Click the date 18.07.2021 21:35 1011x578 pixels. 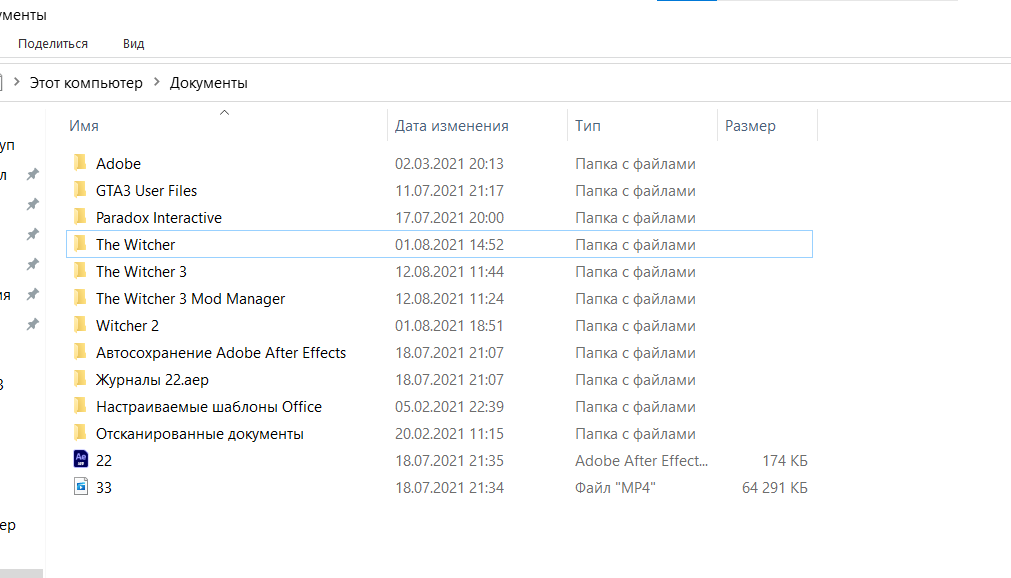coord(449,461)
